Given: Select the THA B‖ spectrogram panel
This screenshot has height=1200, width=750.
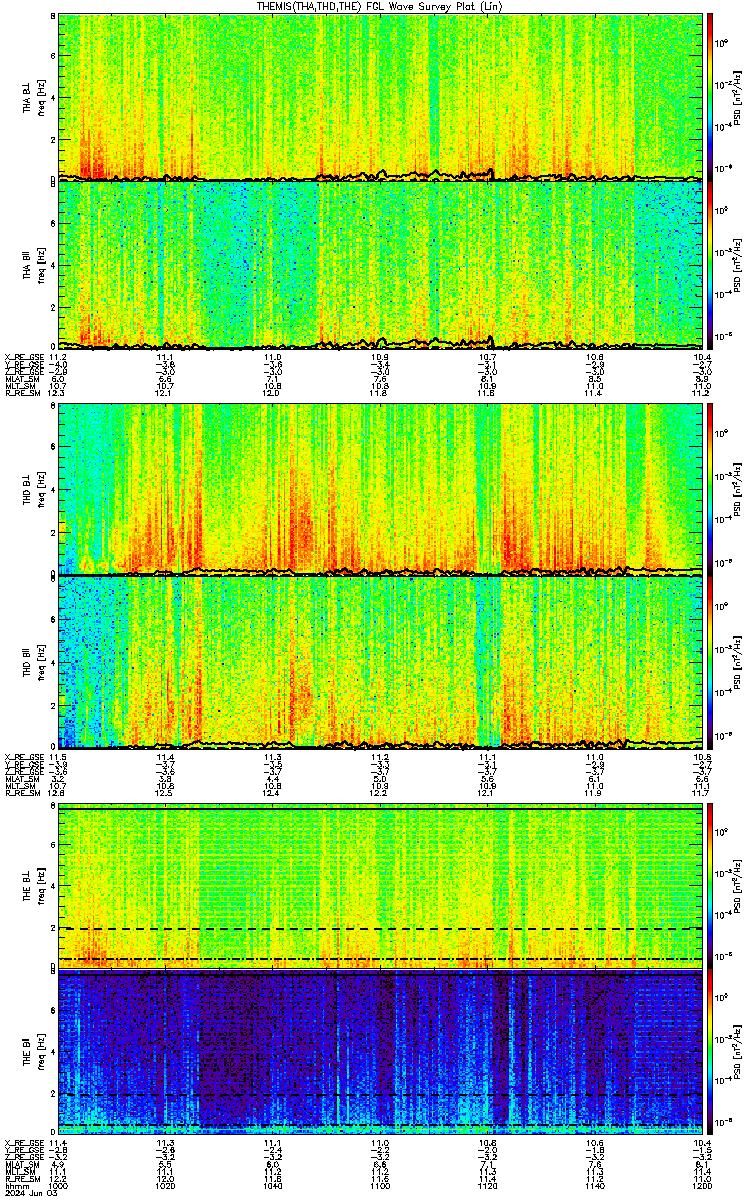Looking at the screenshot, I should (380, 264).
